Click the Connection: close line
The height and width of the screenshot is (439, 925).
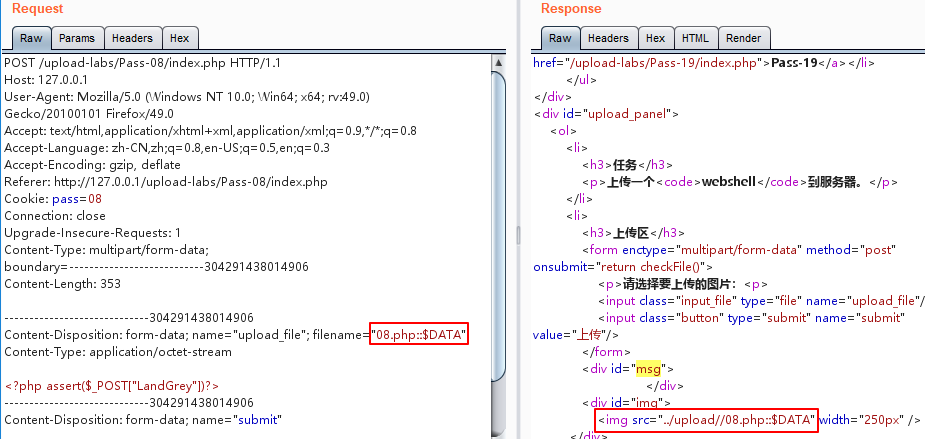click(x=55, y=216)
